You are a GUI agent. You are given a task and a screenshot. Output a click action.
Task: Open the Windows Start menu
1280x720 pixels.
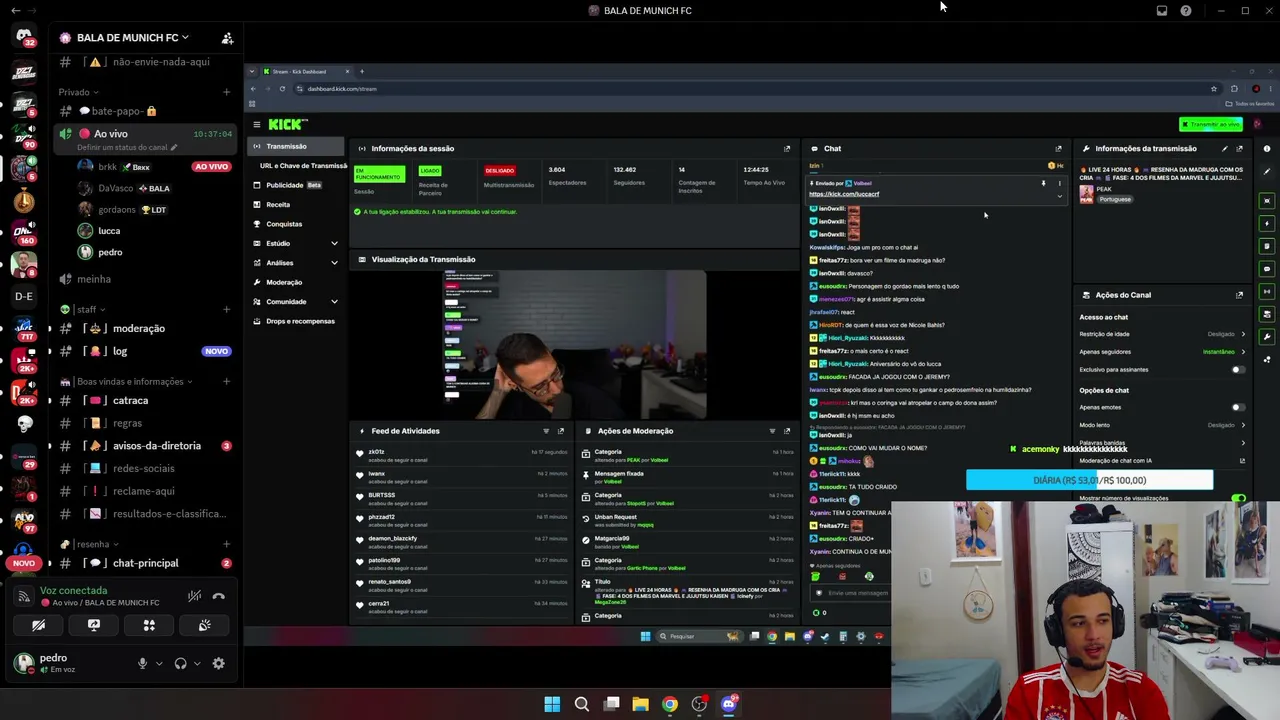coord(552,704)
